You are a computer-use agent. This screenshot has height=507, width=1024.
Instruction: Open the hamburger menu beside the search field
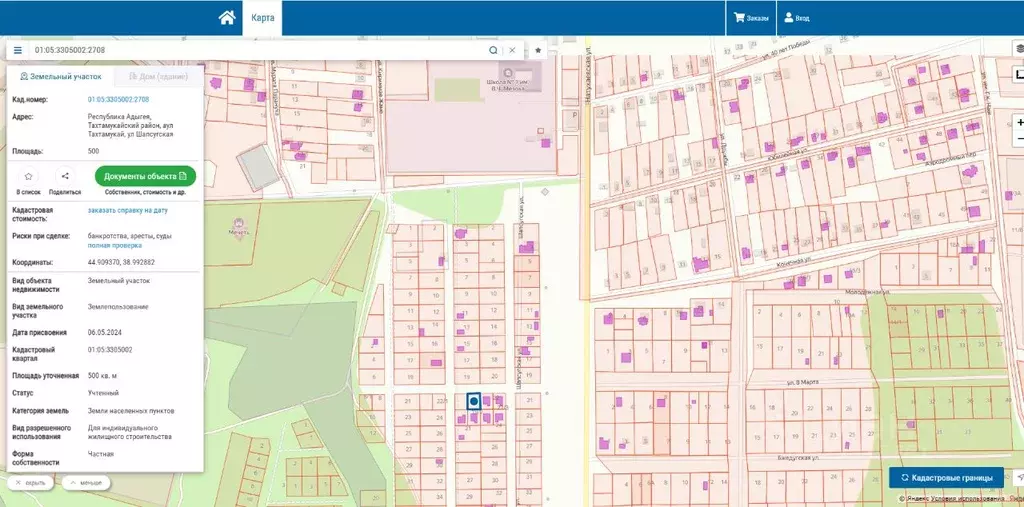point(17,50)
